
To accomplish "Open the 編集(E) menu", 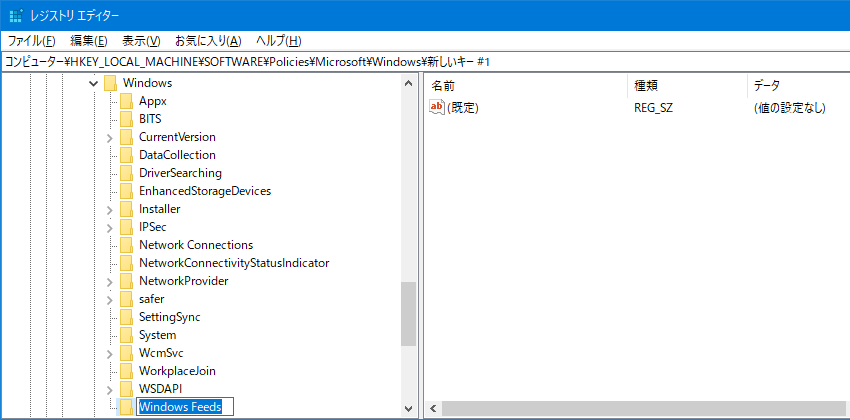I will [x=89, y=41].
